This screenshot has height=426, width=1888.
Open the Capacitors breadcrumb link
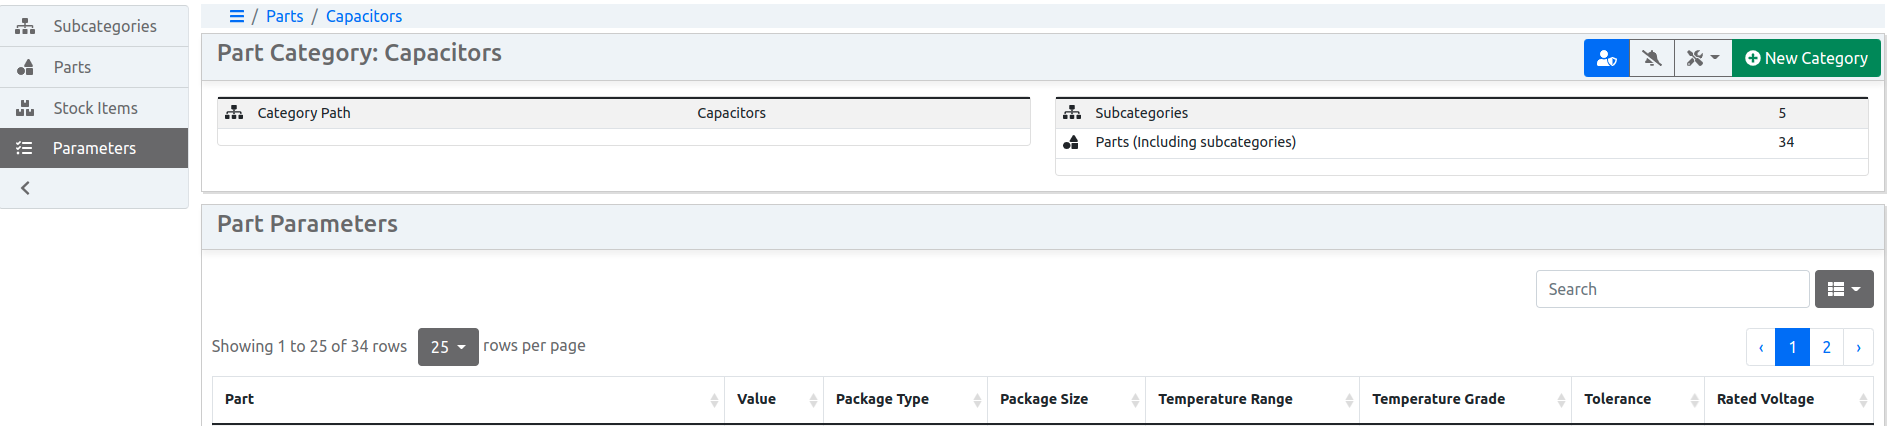point(364,16)
